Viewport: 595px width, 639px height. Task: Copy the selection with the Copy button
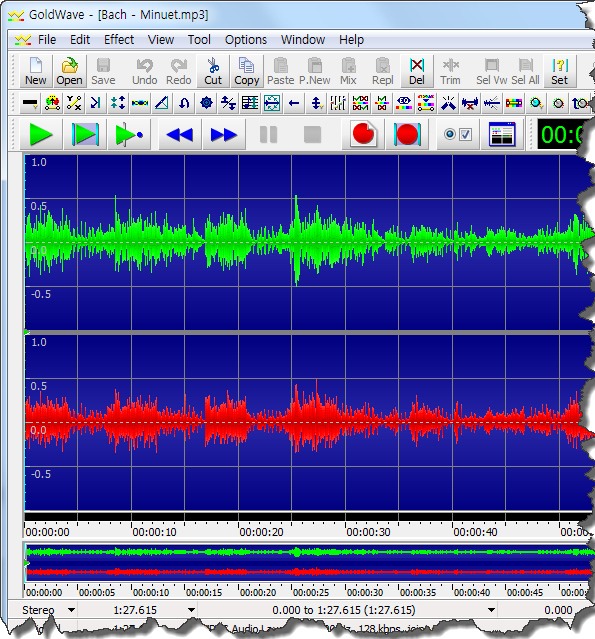click(x=247, y=72)
